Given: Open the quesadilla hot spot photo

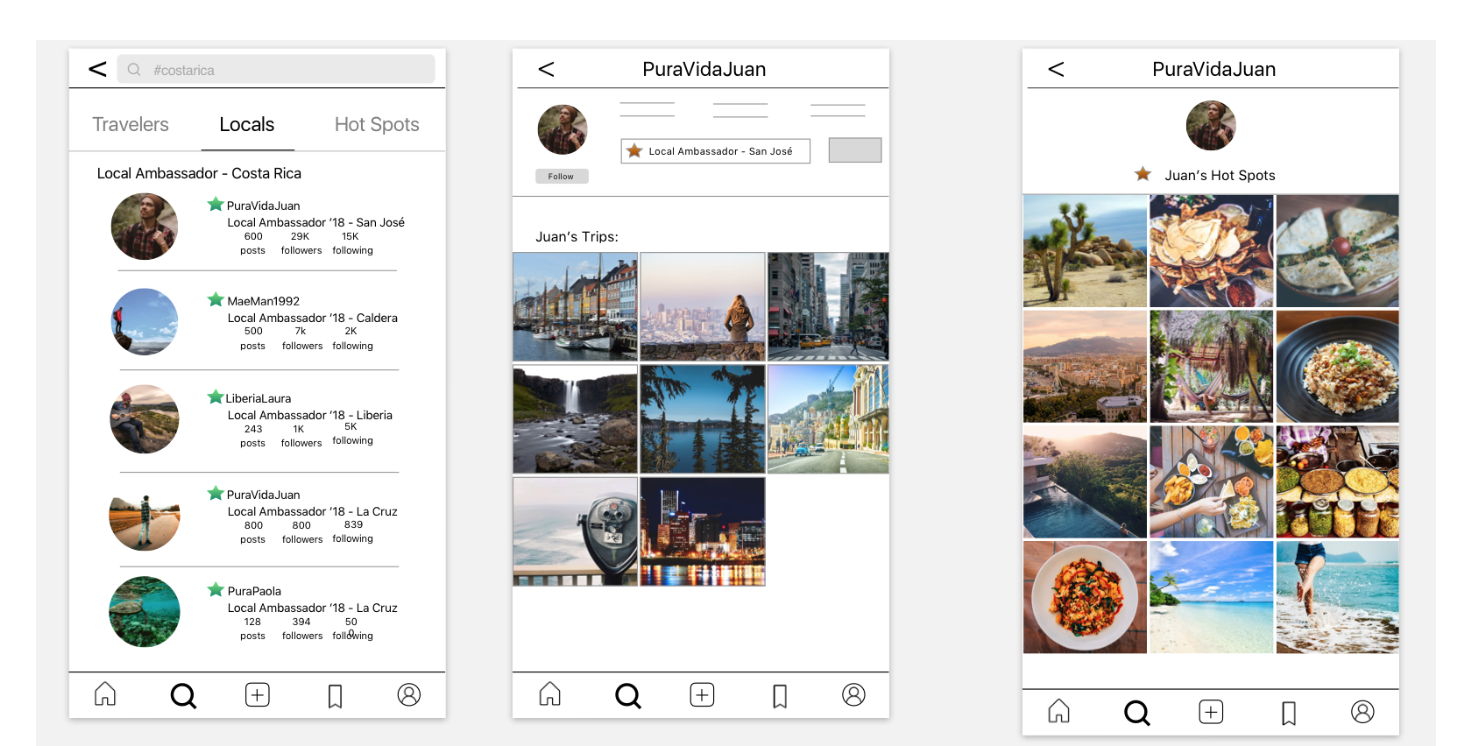Looking at the screenshot, I should (1338, 251).
